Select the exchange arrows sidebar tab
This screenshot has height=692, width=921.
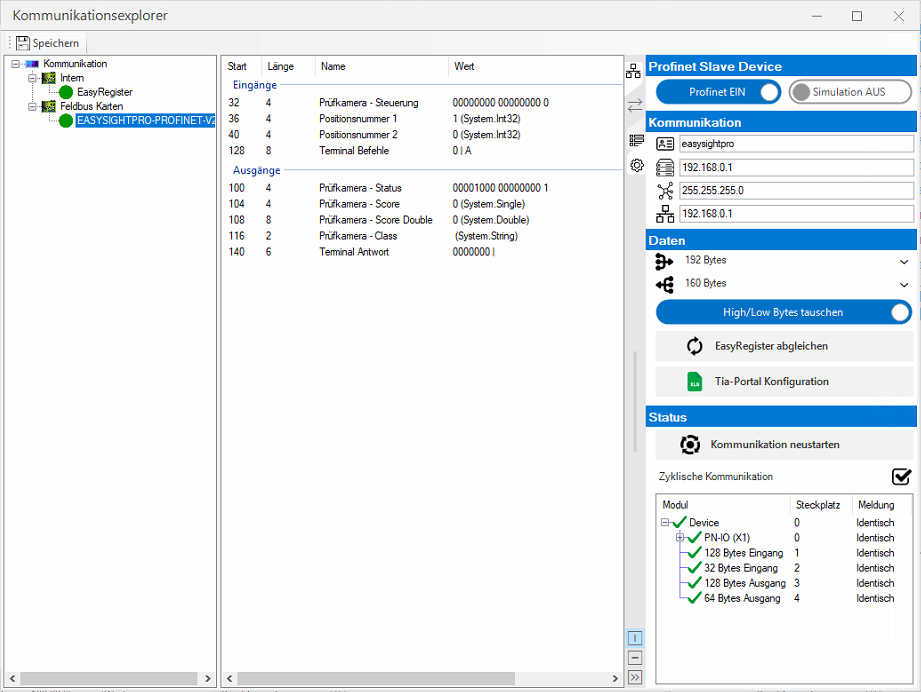tap(634, 105)
